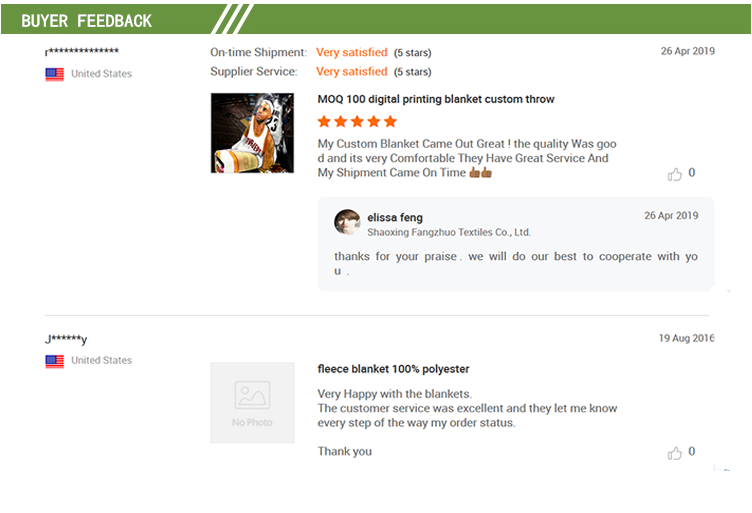Click reviewer name J******y

(x=66, y=339)
